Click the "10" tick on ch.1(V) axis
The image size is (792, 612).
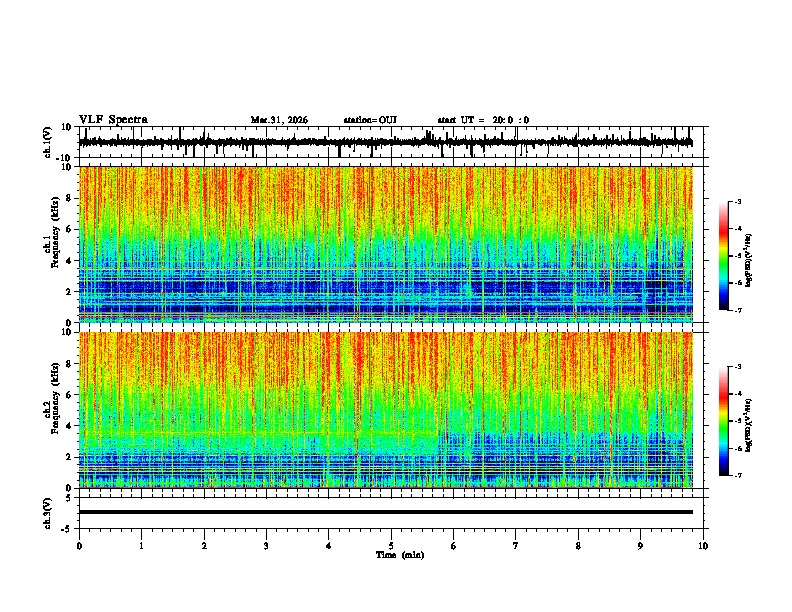click(x=67, y=127)
